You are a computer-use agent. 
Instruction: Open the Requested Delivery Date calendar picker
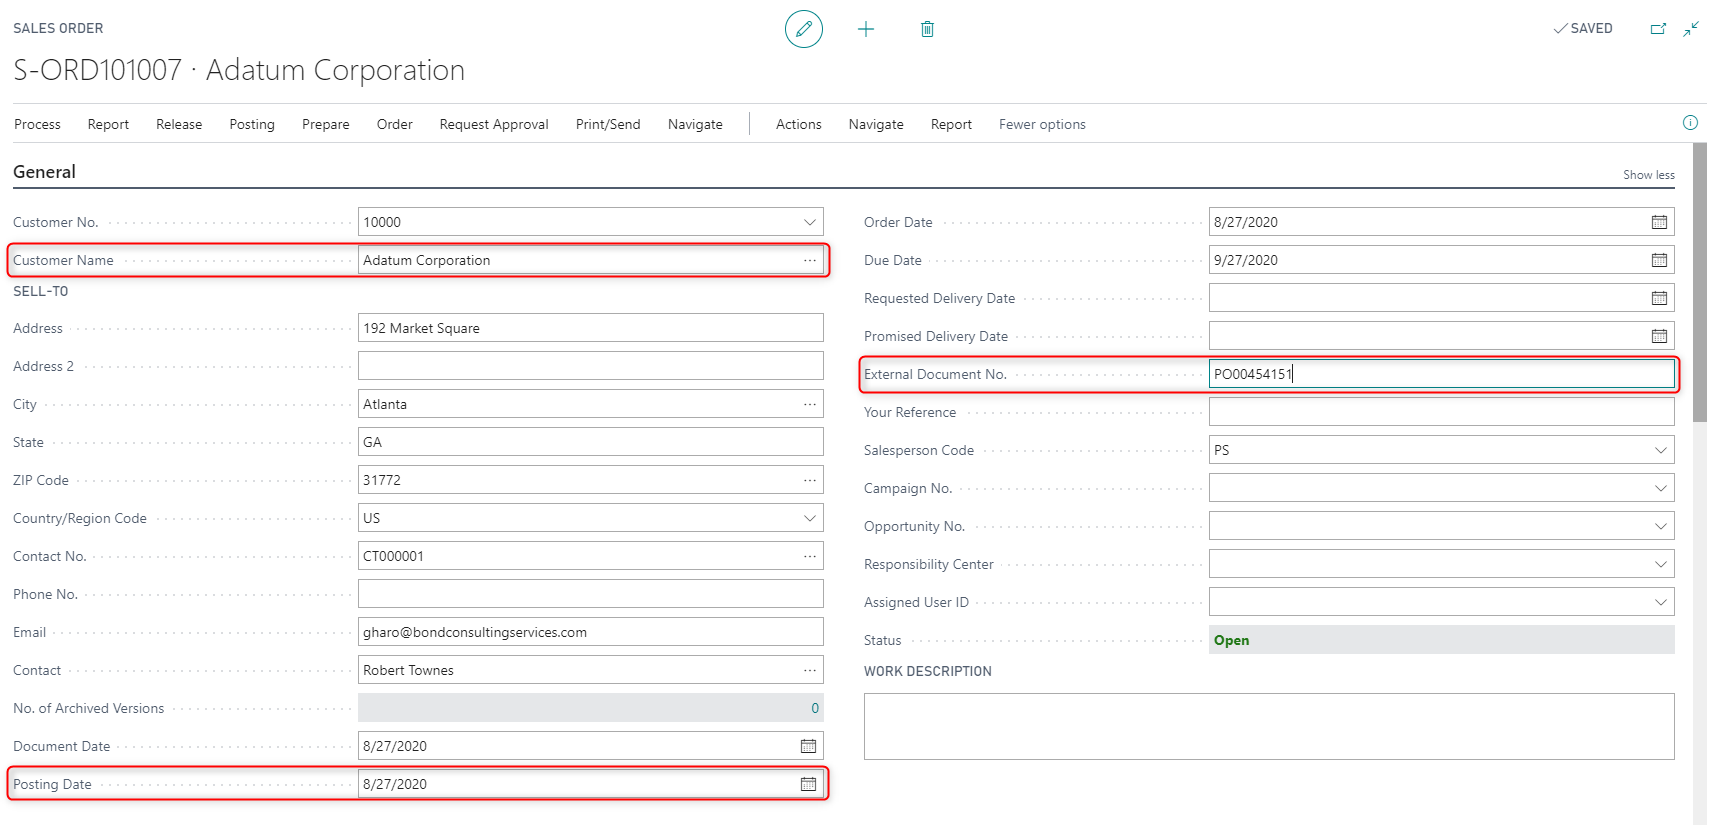point(1659,298)
